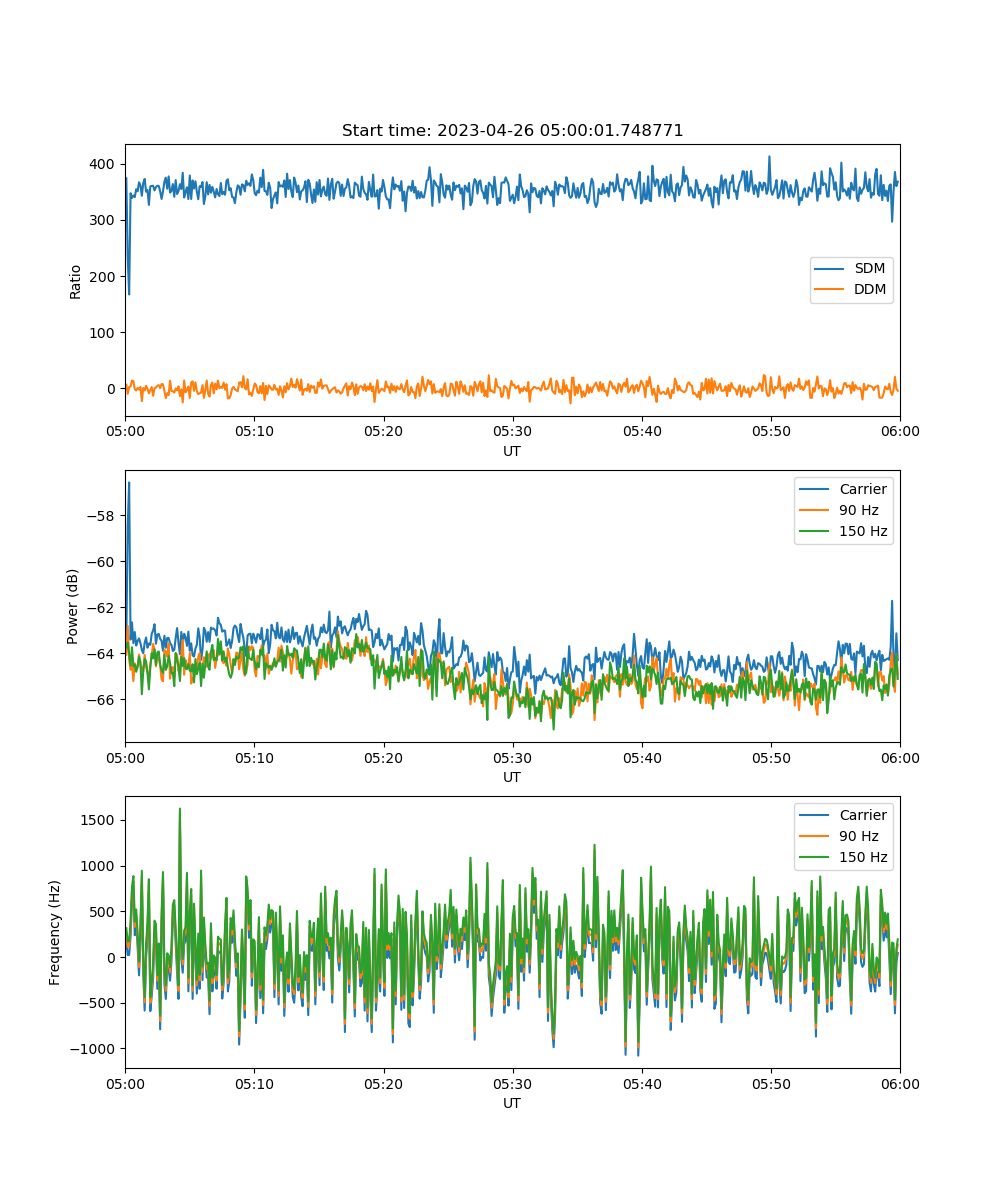Image resolution: width=1000 pixels, height=1200 pixels.
Task: Click the 100 tick on the Ratio axis
Action: coord(104,332)
